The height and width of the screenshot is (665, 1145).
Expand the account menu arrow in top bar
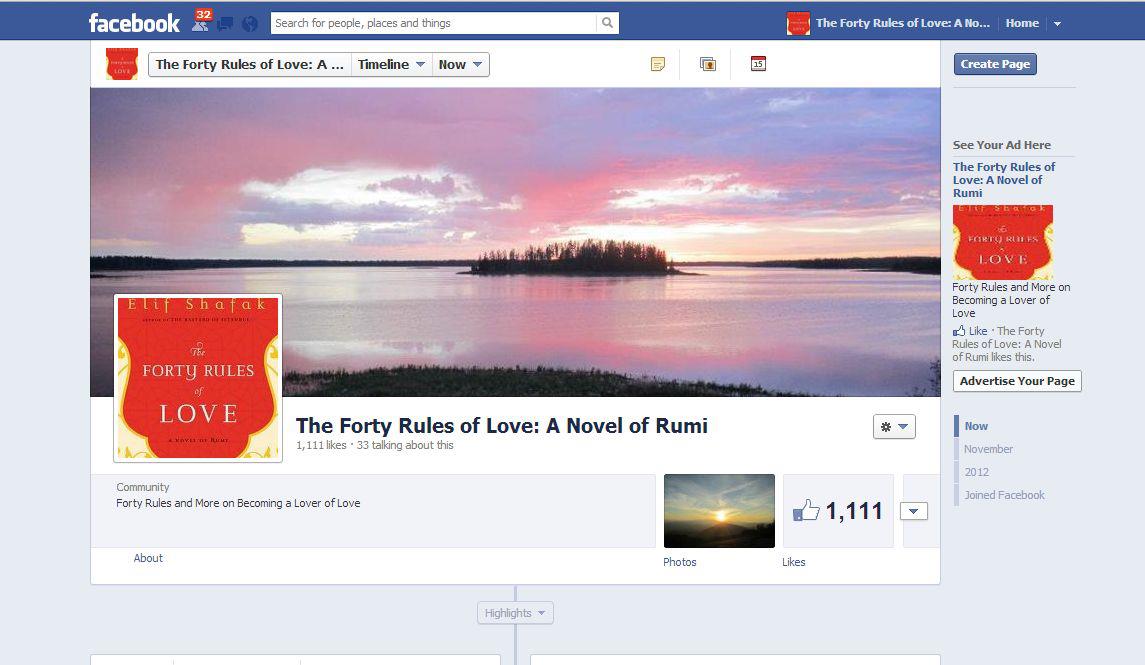(x=1057, y=23)
